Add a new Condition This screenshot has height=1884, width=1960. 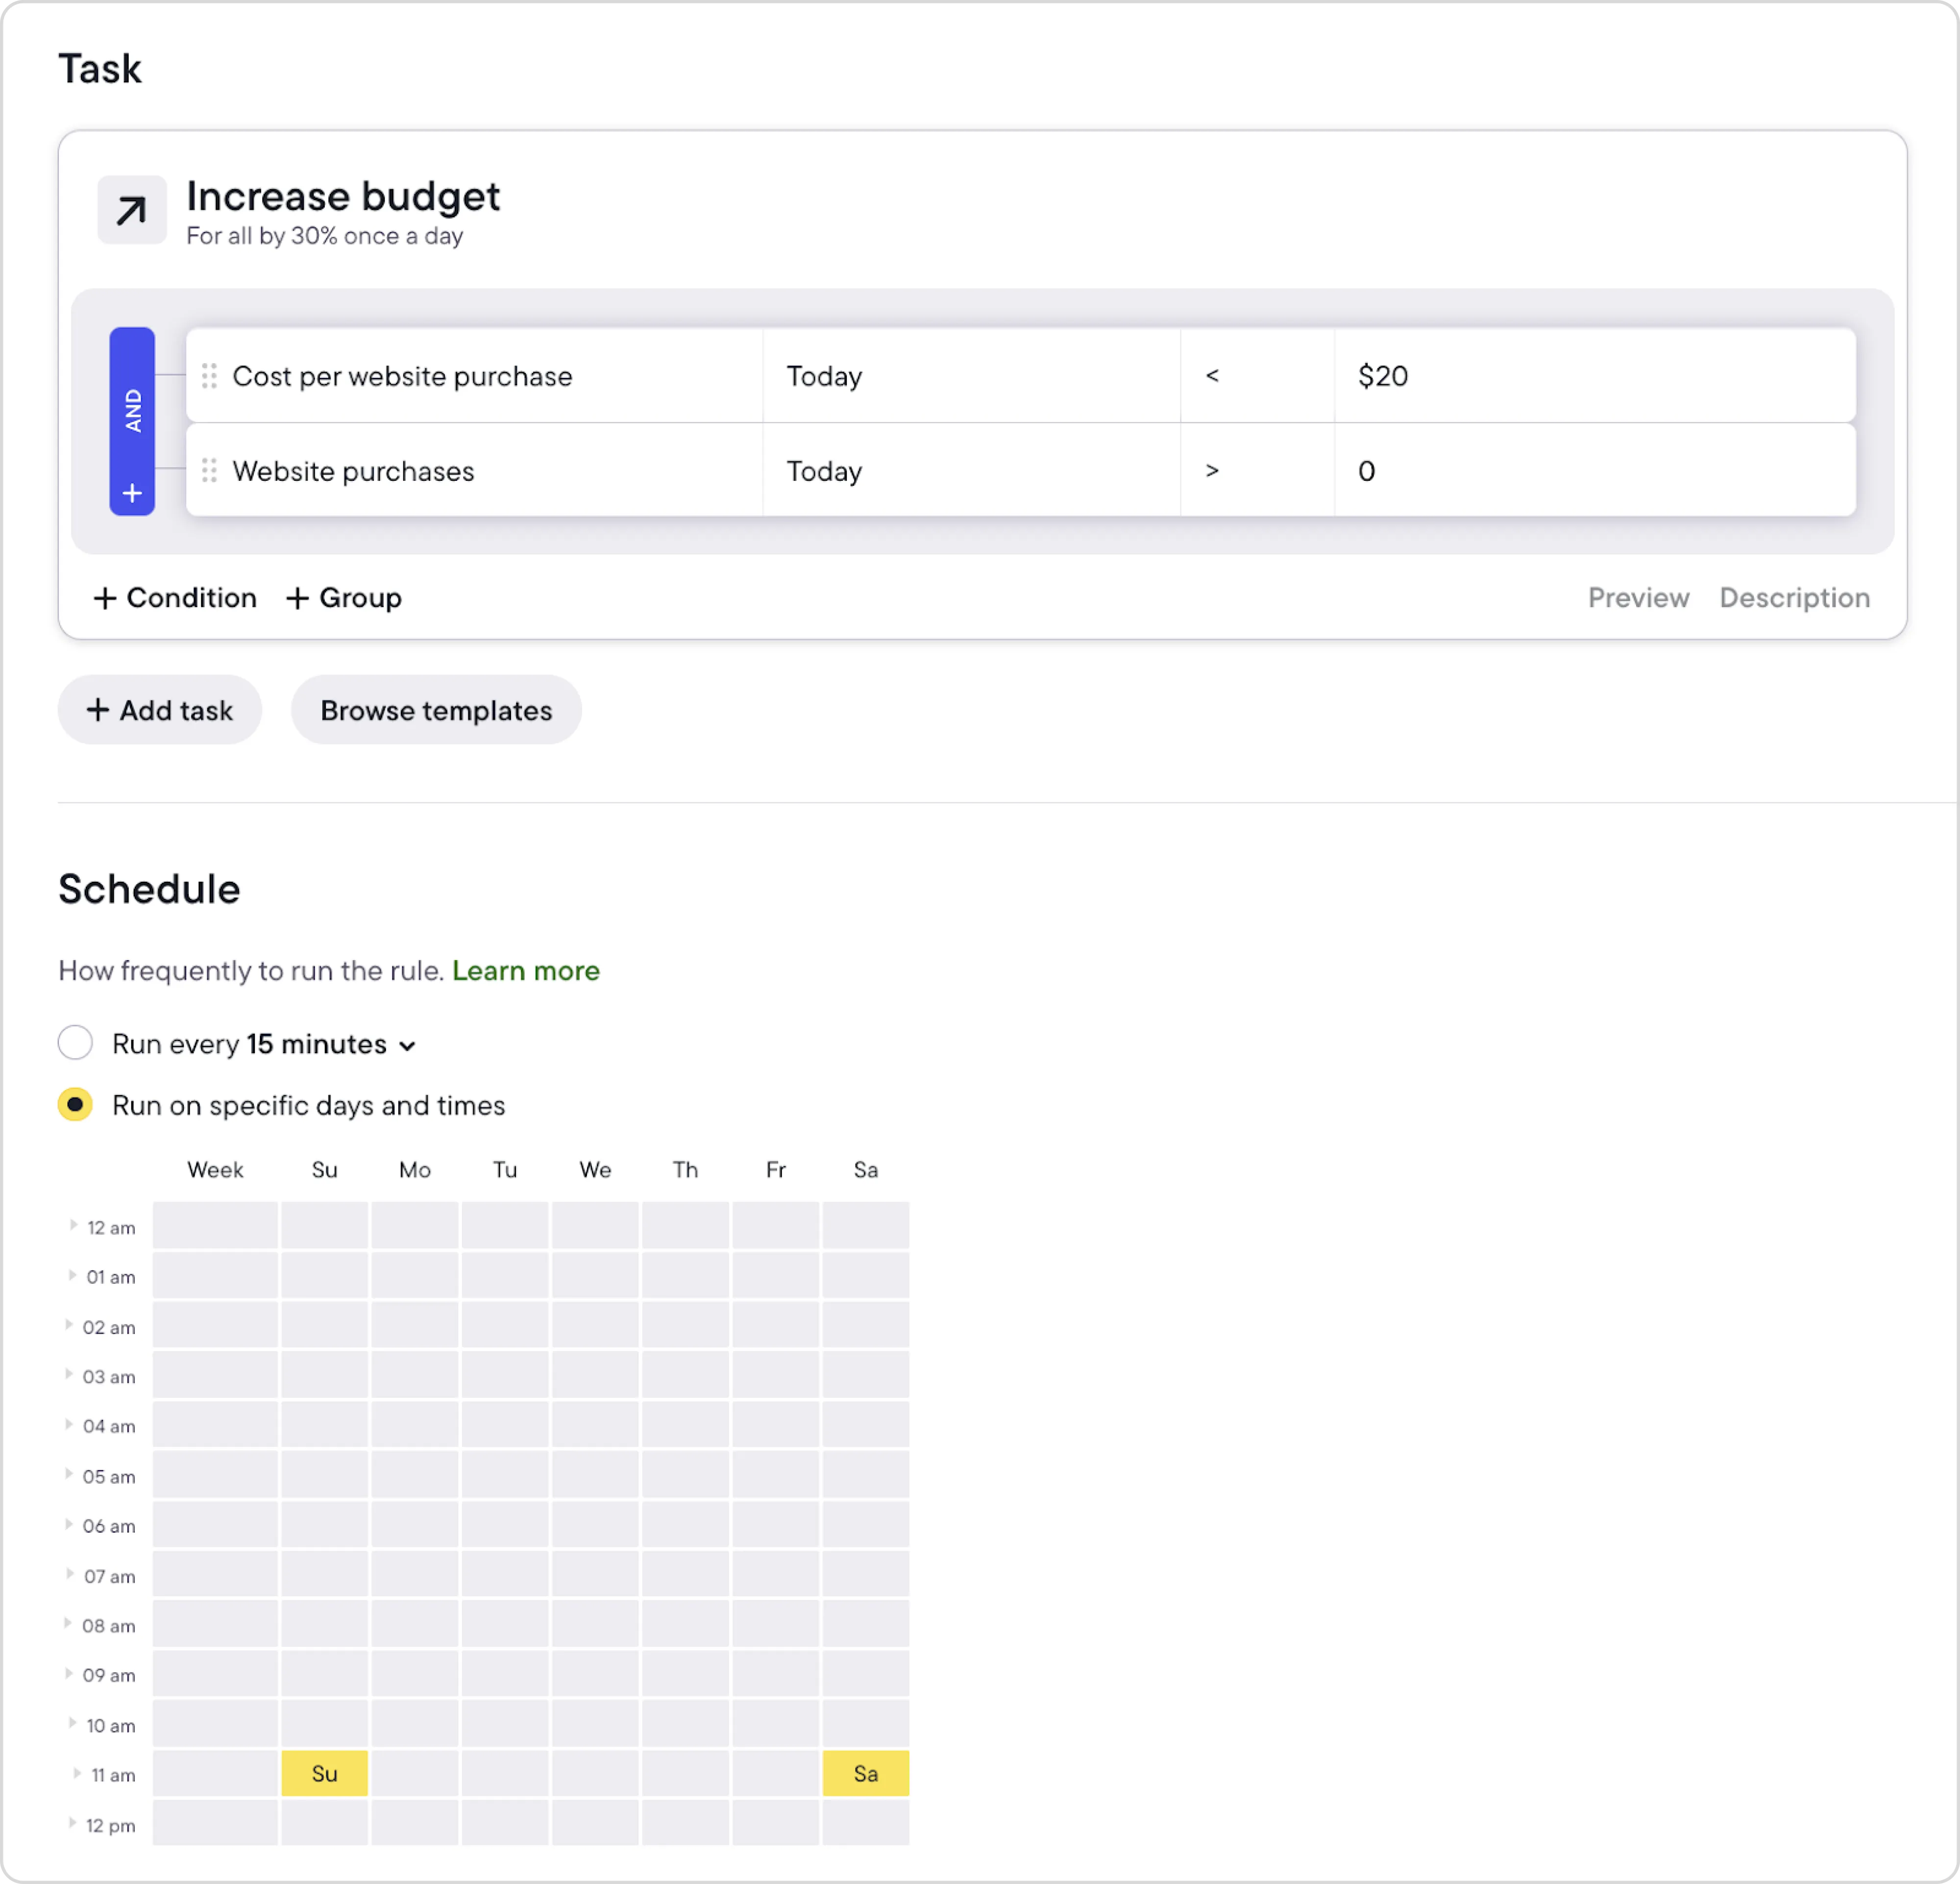[175, 598]
